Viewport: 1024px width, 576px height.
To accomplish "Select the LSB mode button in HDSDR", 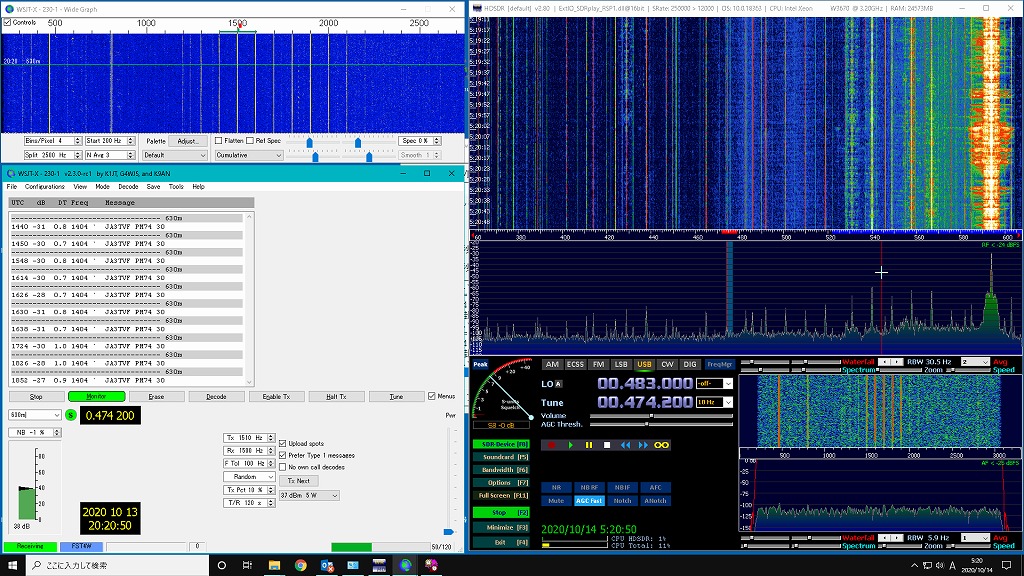I will [621, 364].
